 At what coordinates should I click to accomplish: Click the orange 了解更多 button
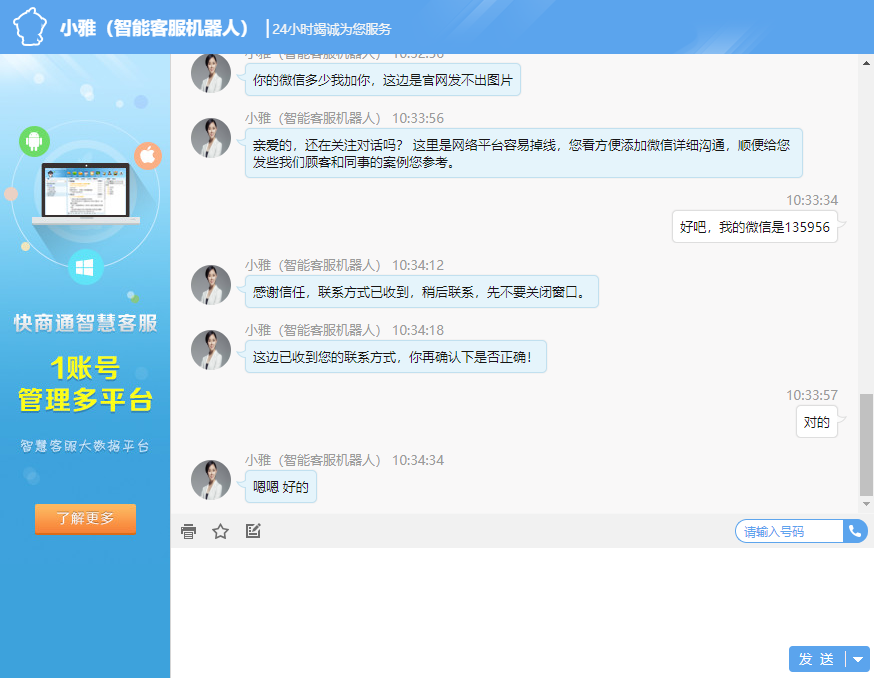85,519
